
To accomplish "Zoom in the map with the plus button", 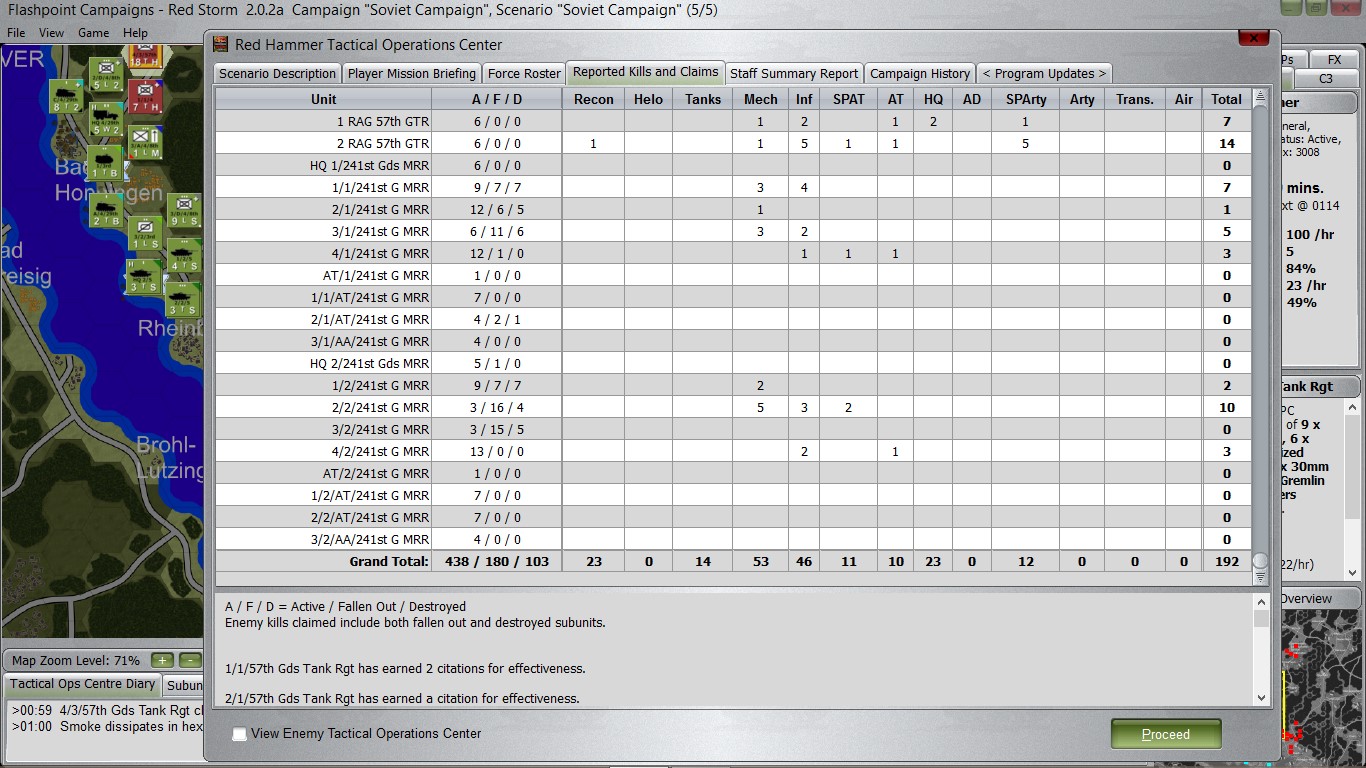I will (x=162, y=660).
